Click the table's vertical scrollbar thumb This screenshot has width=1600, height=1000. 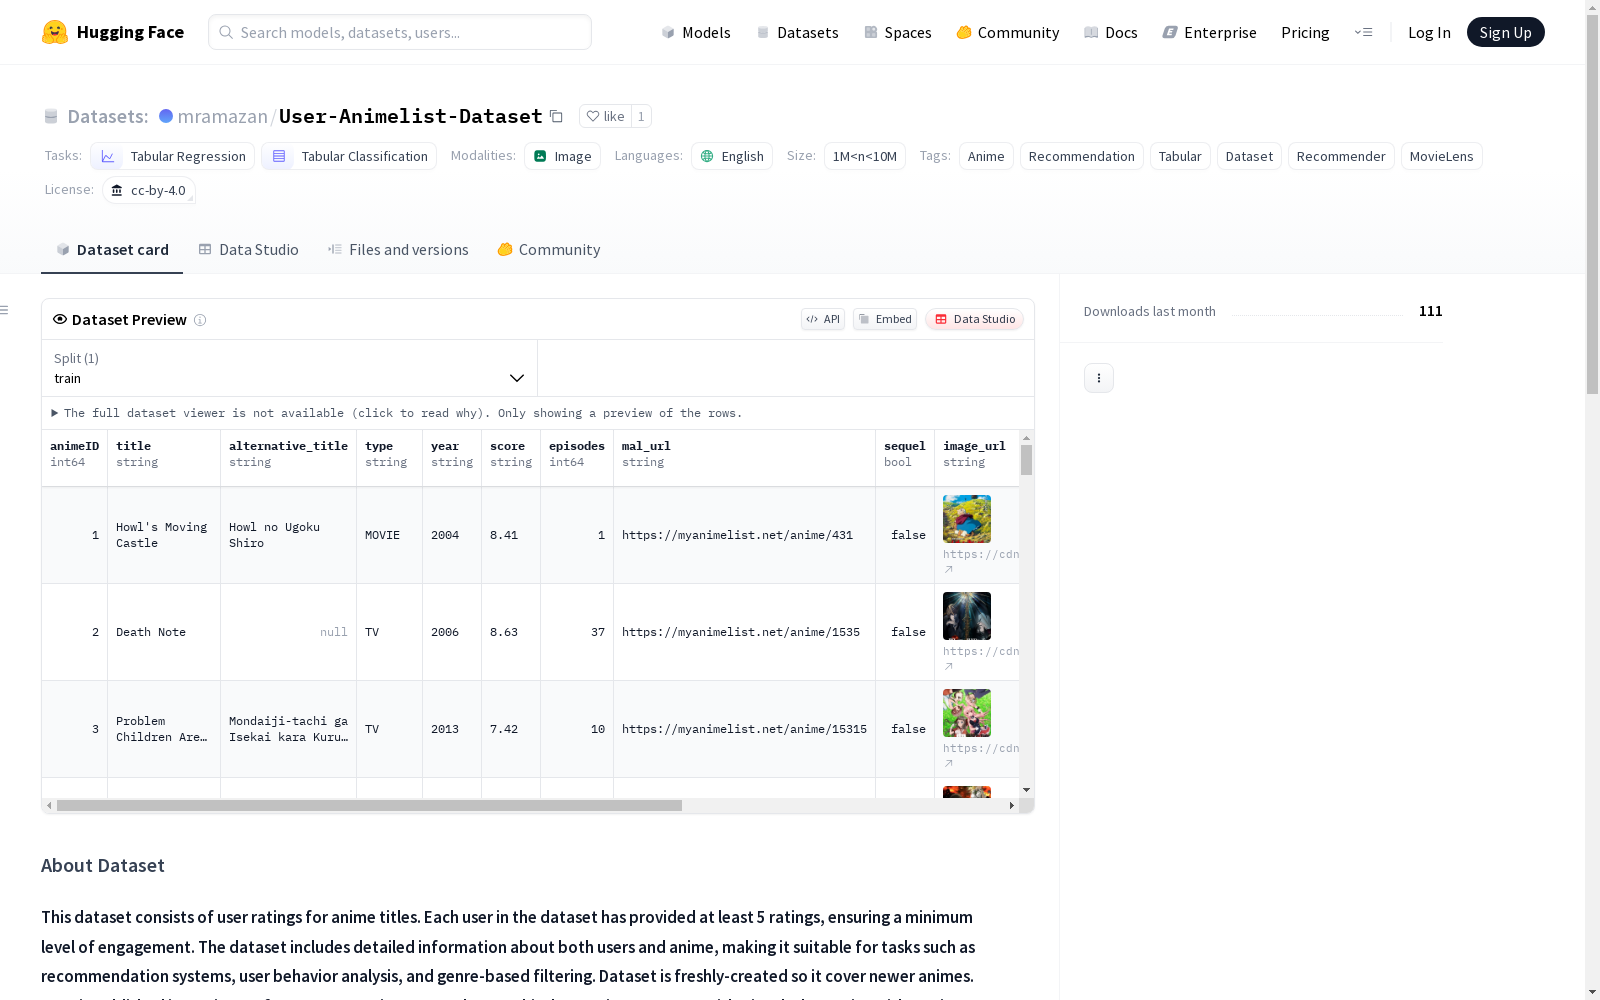click(x=1026, y=460)
